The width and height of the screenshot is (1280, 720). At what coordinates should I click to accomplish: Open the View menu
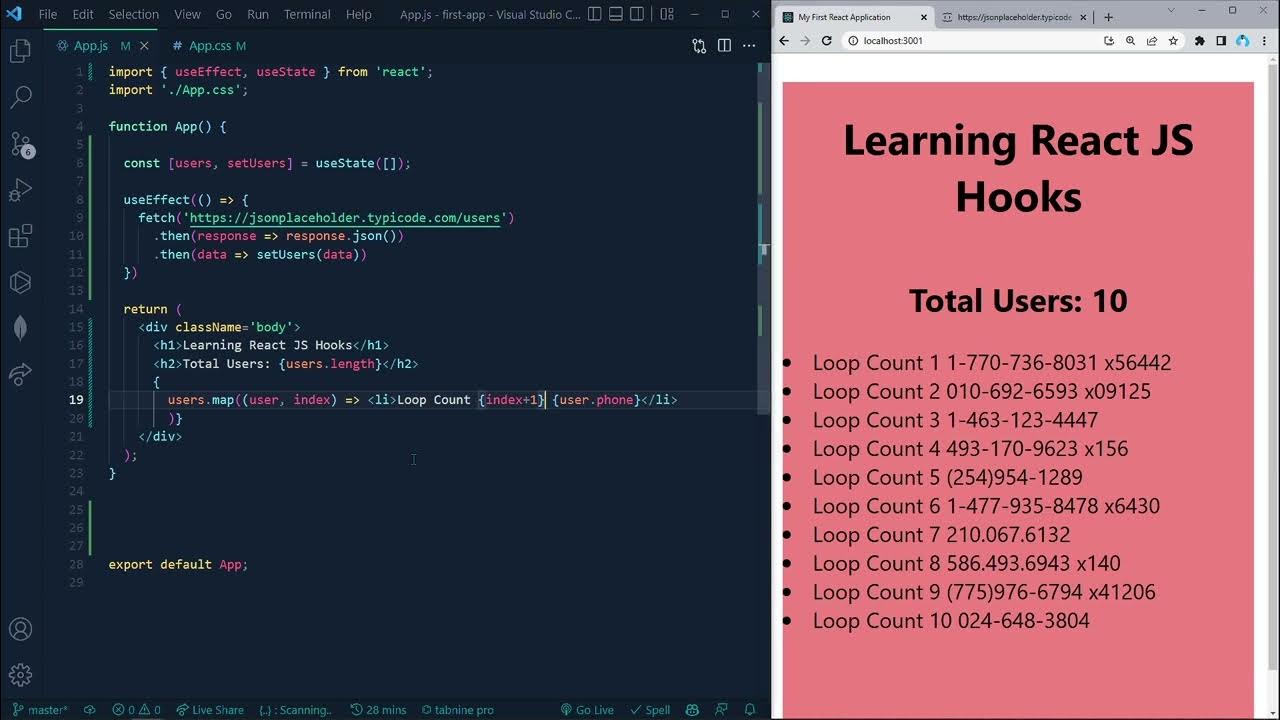pos(187,14)
